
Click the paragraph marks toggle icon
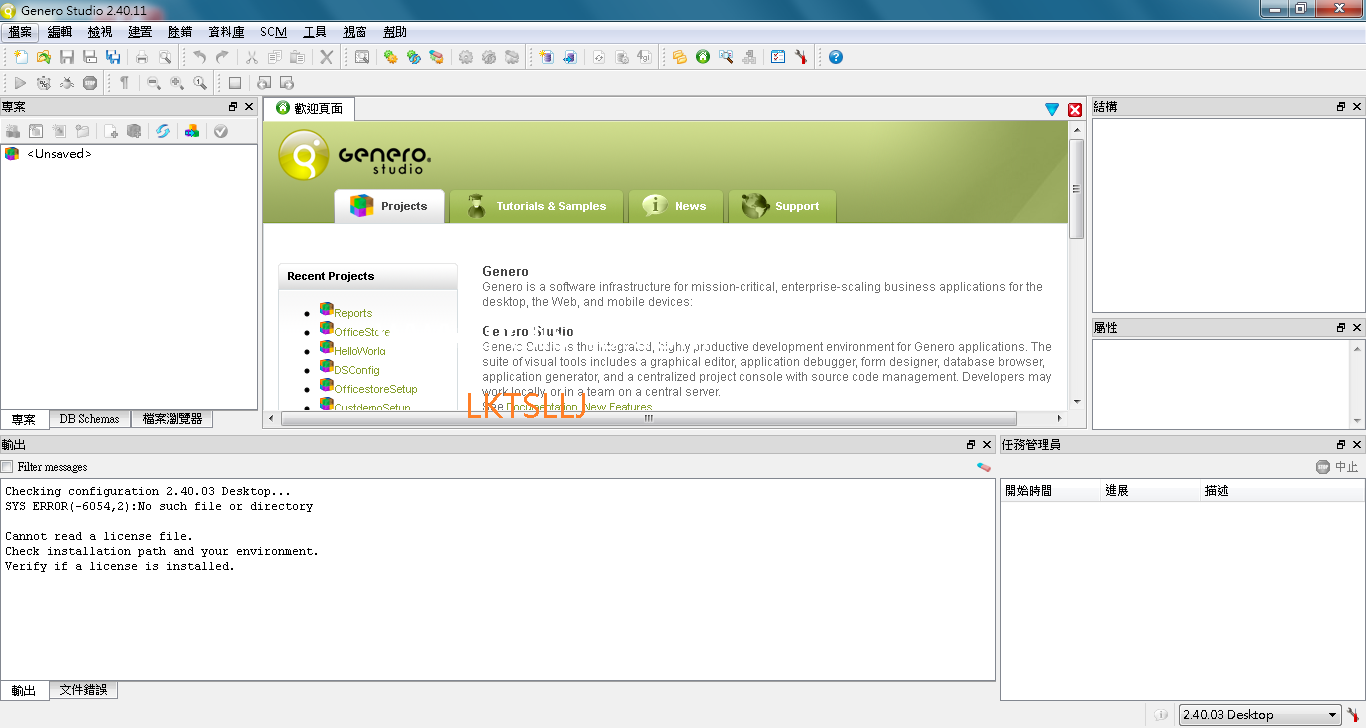pos(124,83)
